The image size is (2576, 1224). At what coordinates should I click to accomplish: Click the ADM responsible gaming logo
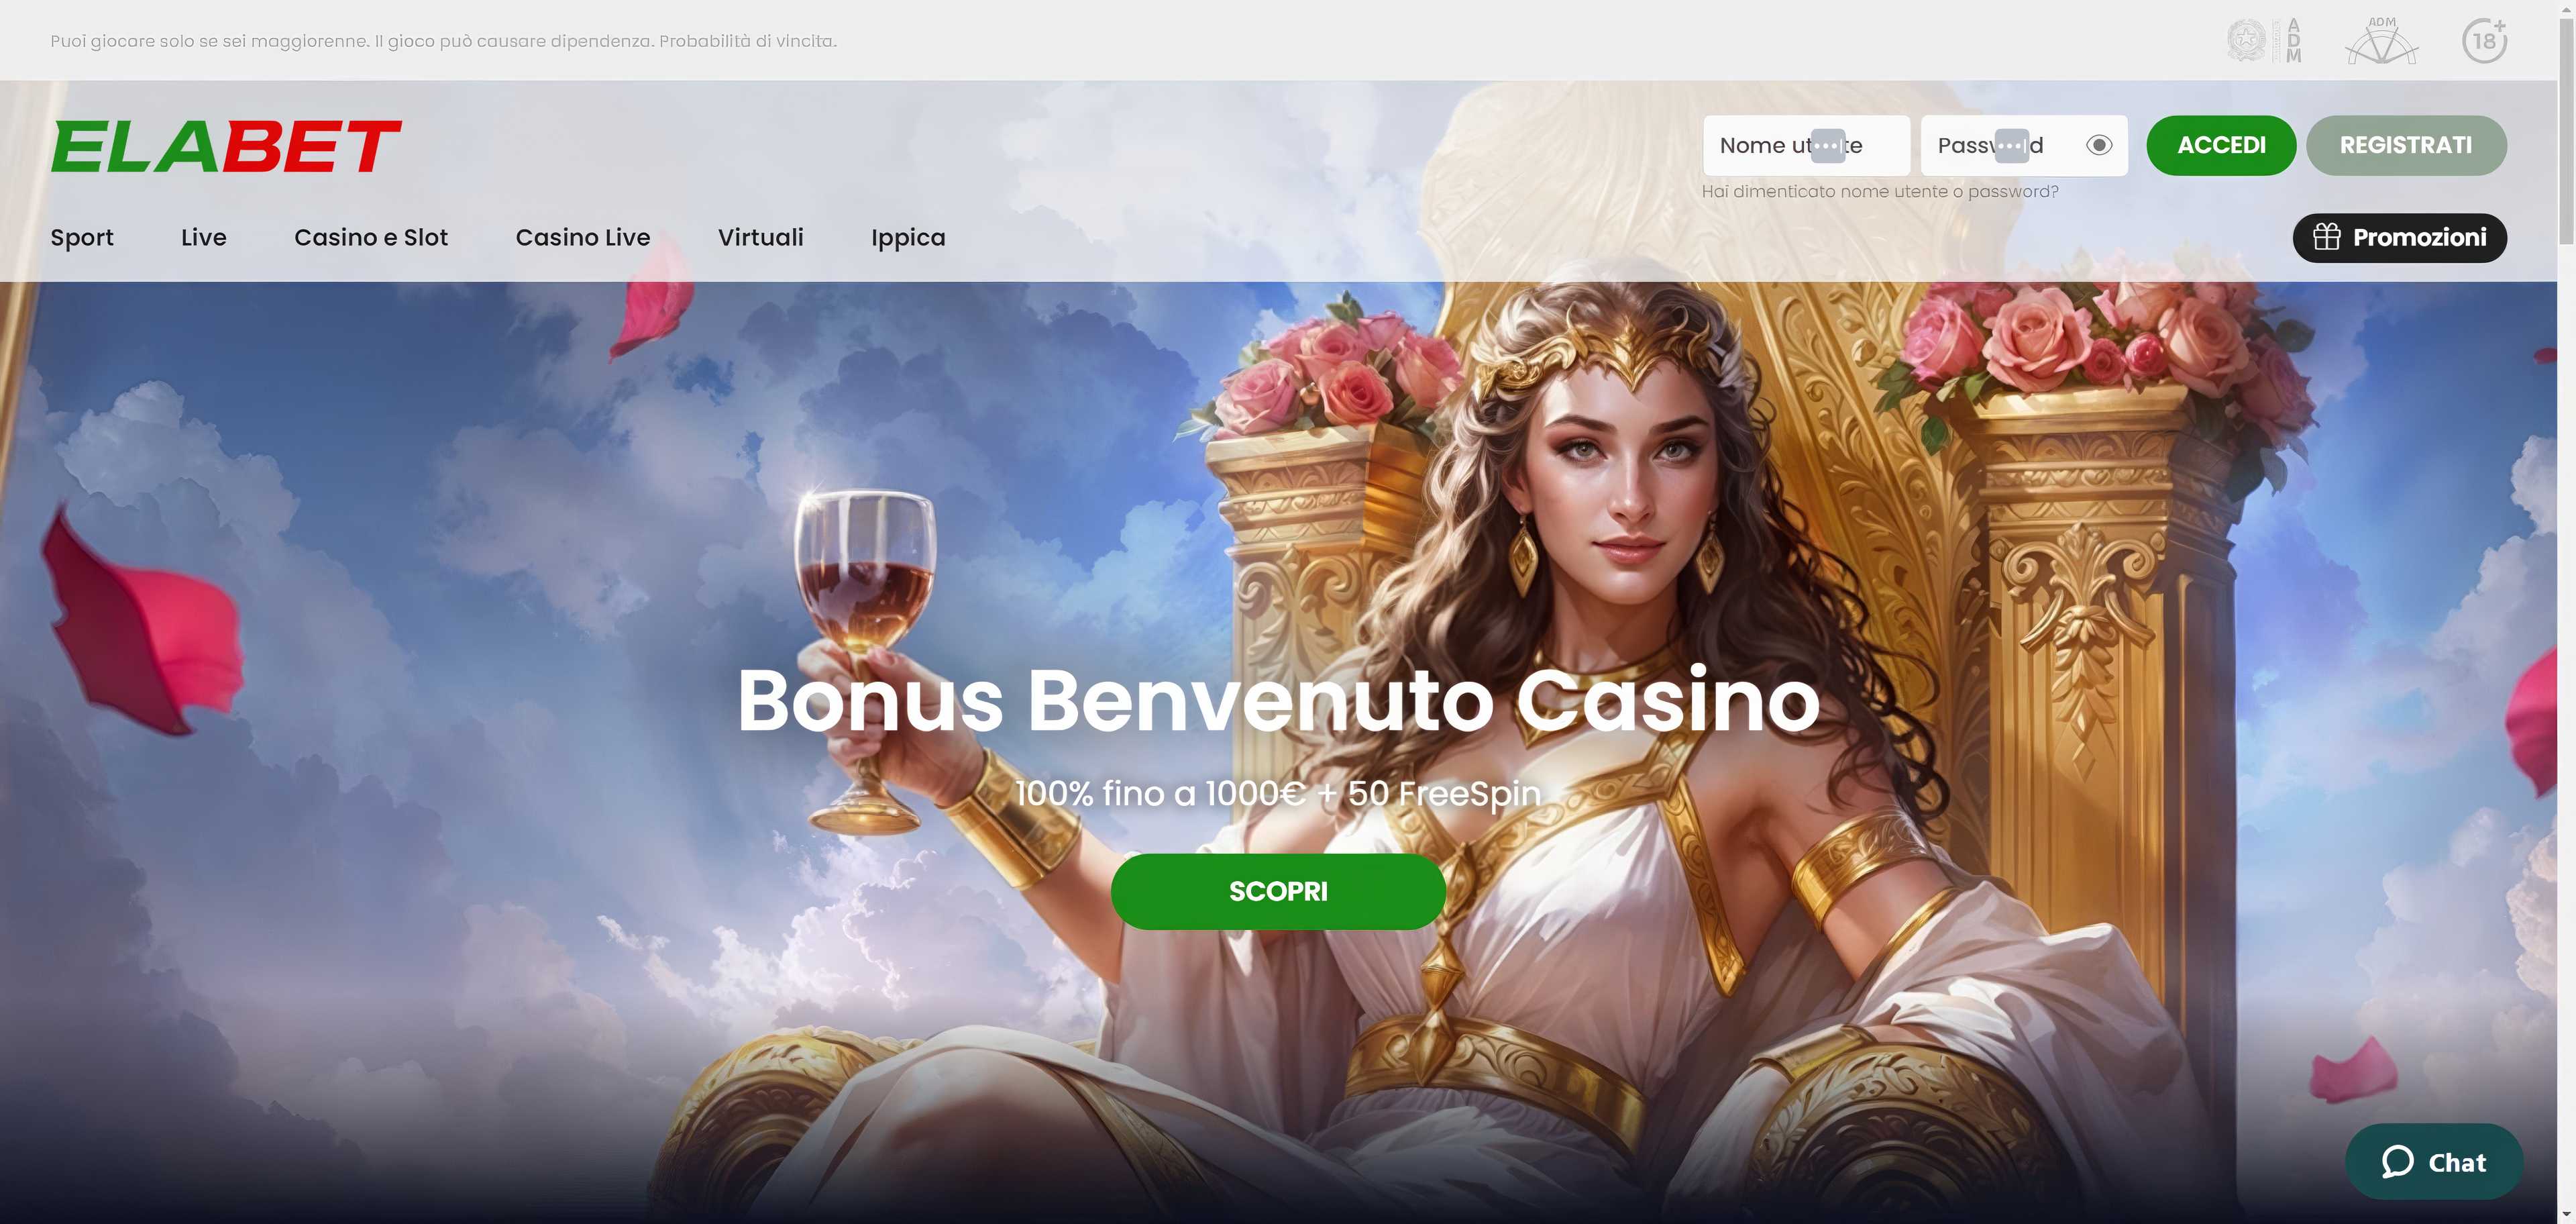tap(2382, 41)
